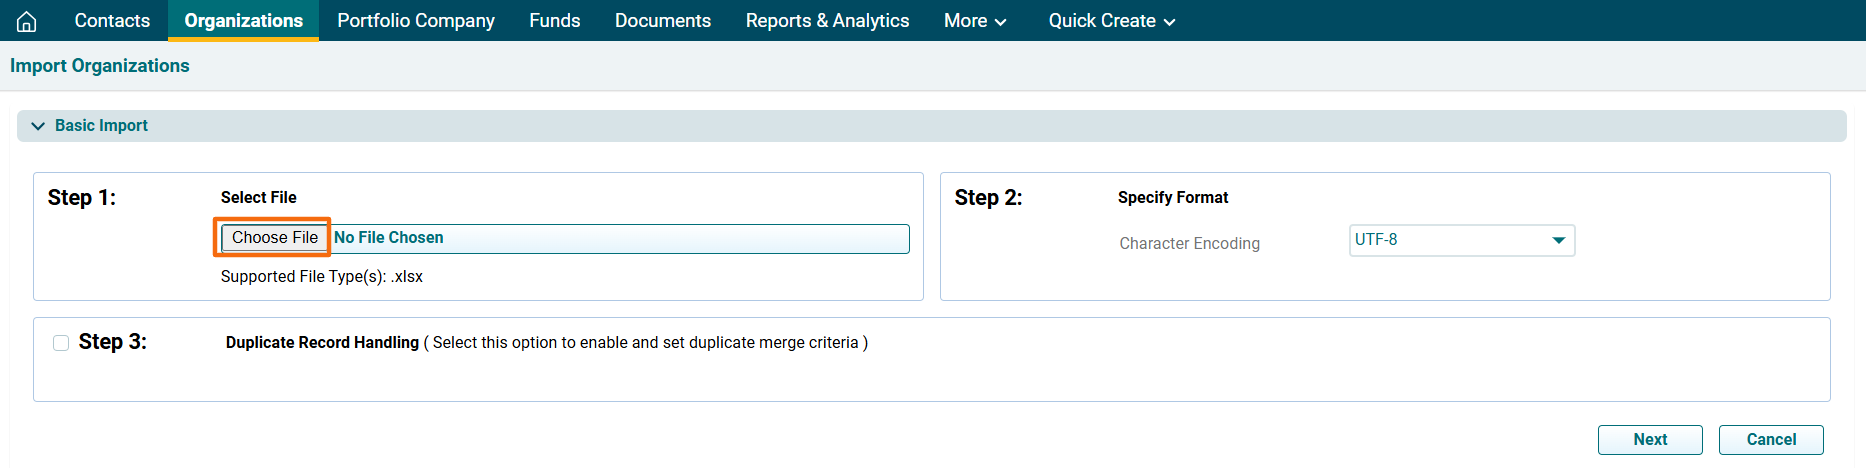
Task: Click the Import Organizations page title
Action: [100, 66]
